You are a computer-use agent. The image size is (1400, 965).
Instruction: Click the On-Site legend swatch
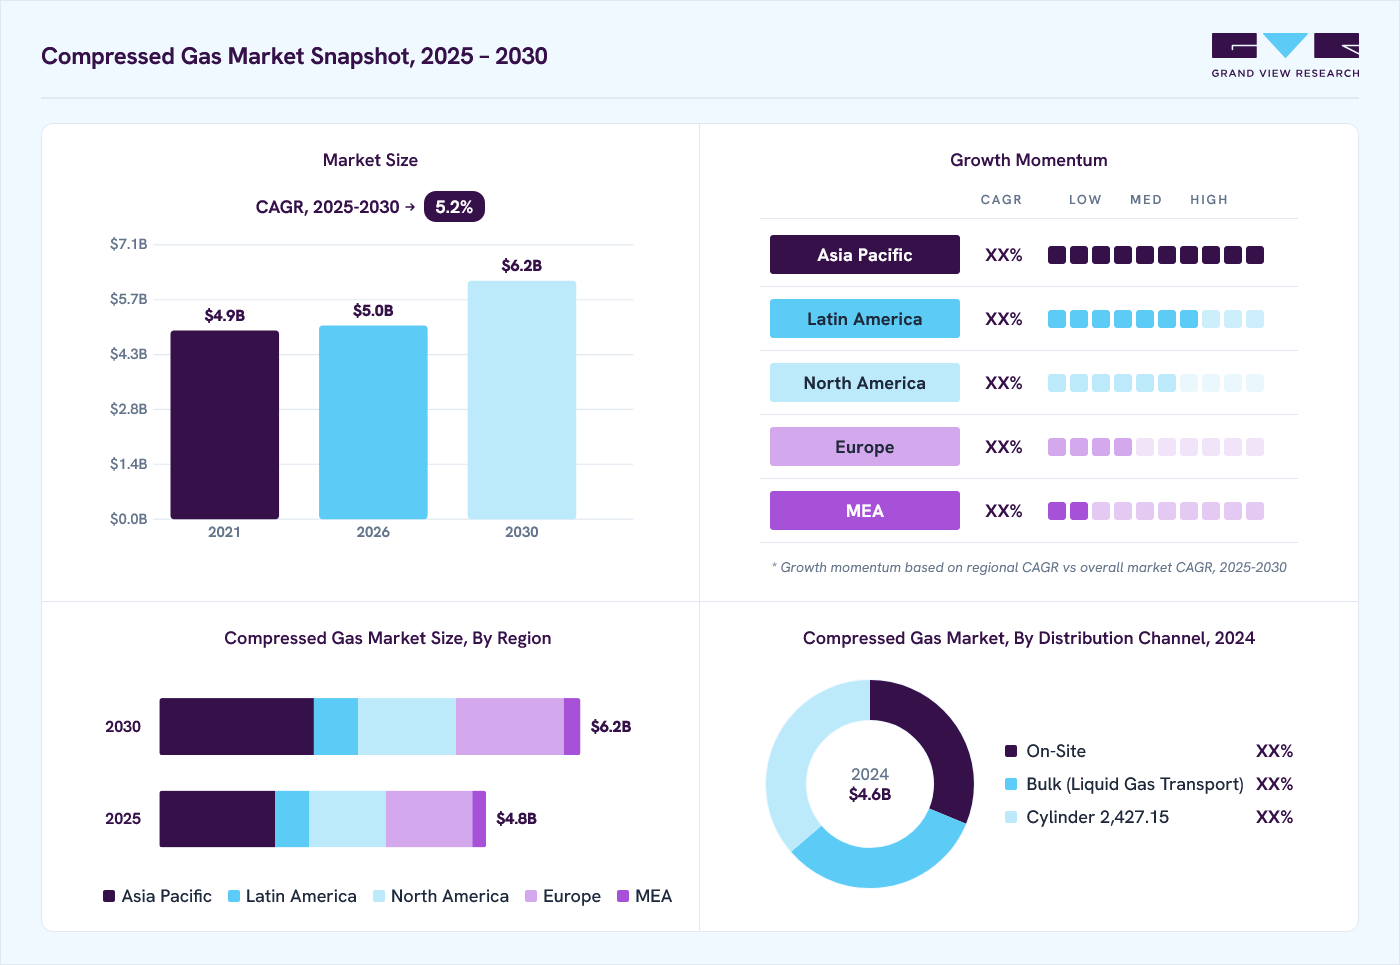1011,751
